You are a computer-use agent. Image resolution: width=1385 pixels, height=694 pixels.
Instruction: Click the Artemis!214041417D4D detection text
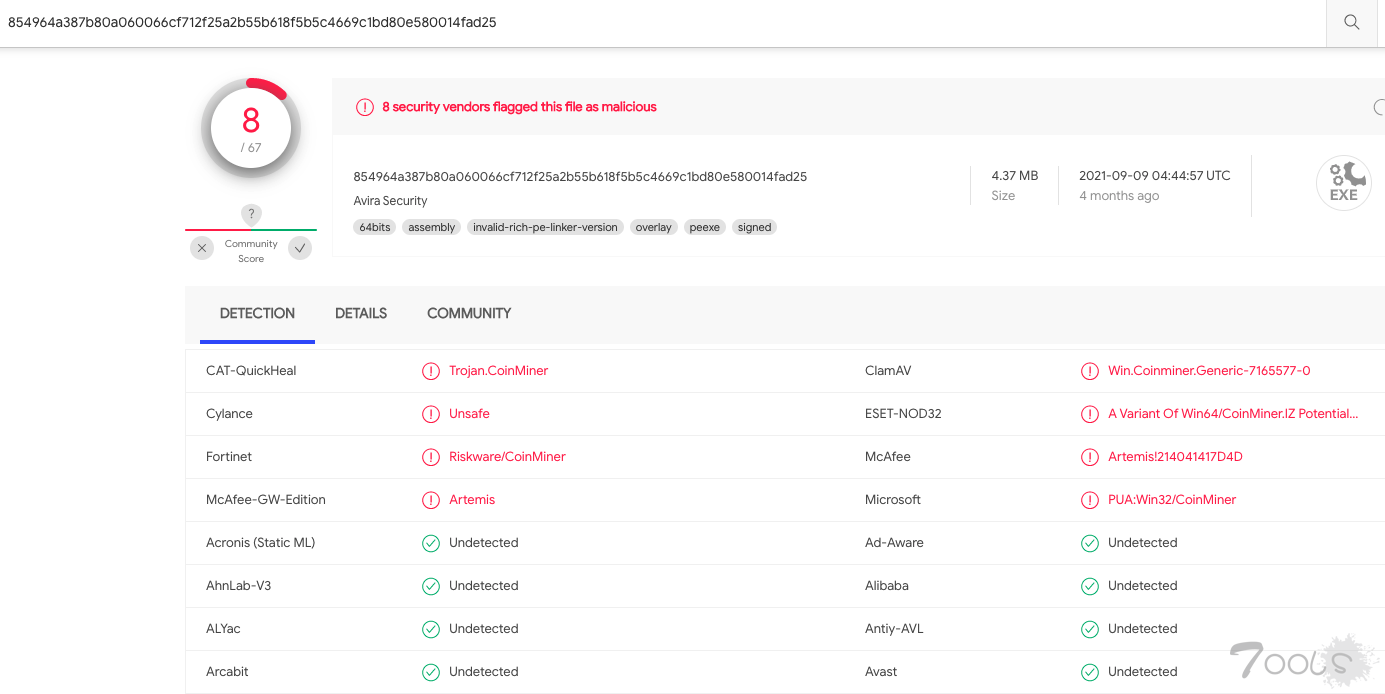click(1175, 456)
